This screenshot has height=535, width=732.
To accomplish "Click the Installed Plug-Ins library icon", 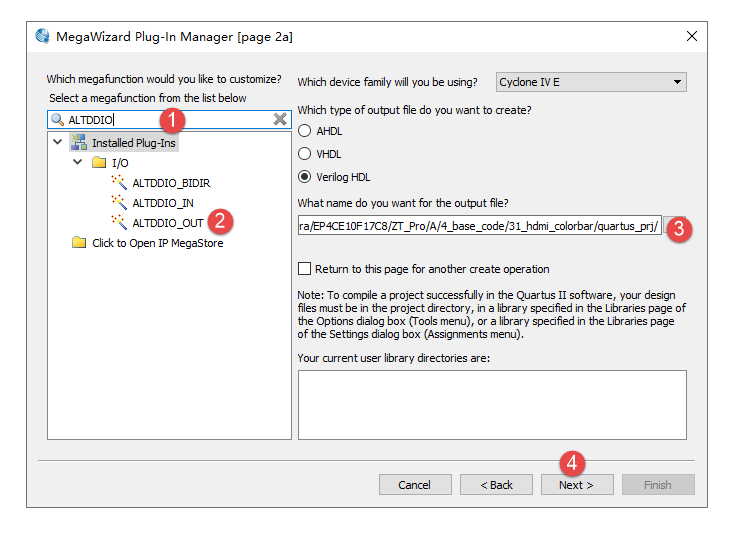I will click(x=79, y=143).
